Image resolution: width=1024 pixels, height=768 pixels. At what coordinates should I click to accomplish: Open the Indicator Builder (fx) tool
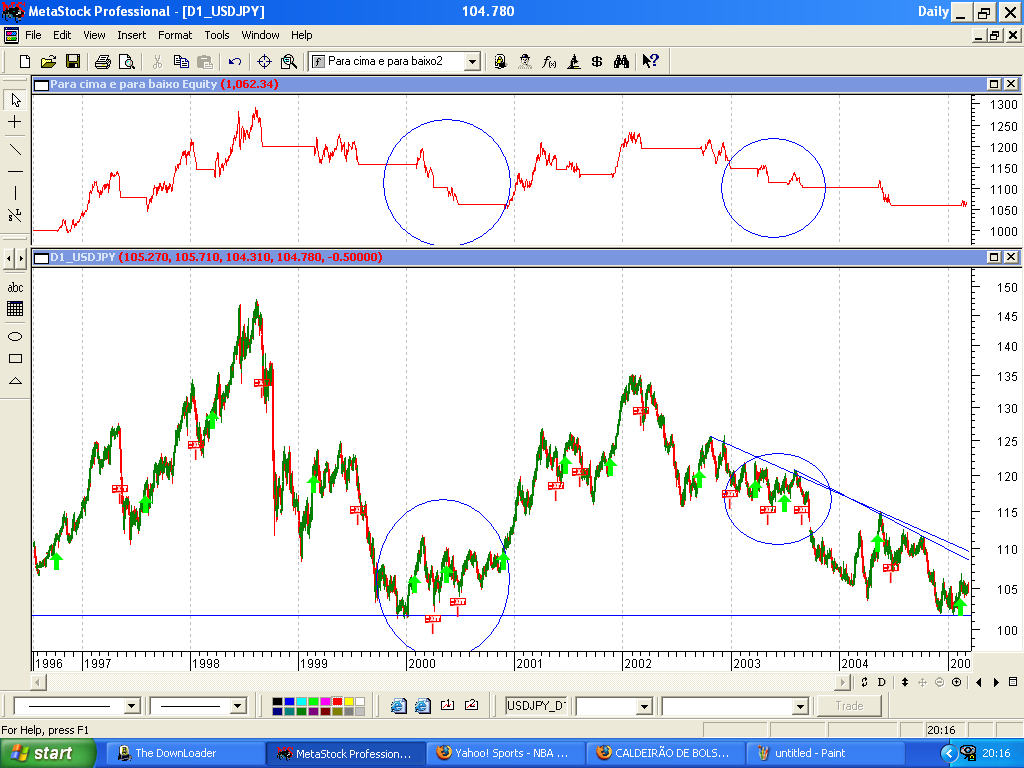click(549, 61)
